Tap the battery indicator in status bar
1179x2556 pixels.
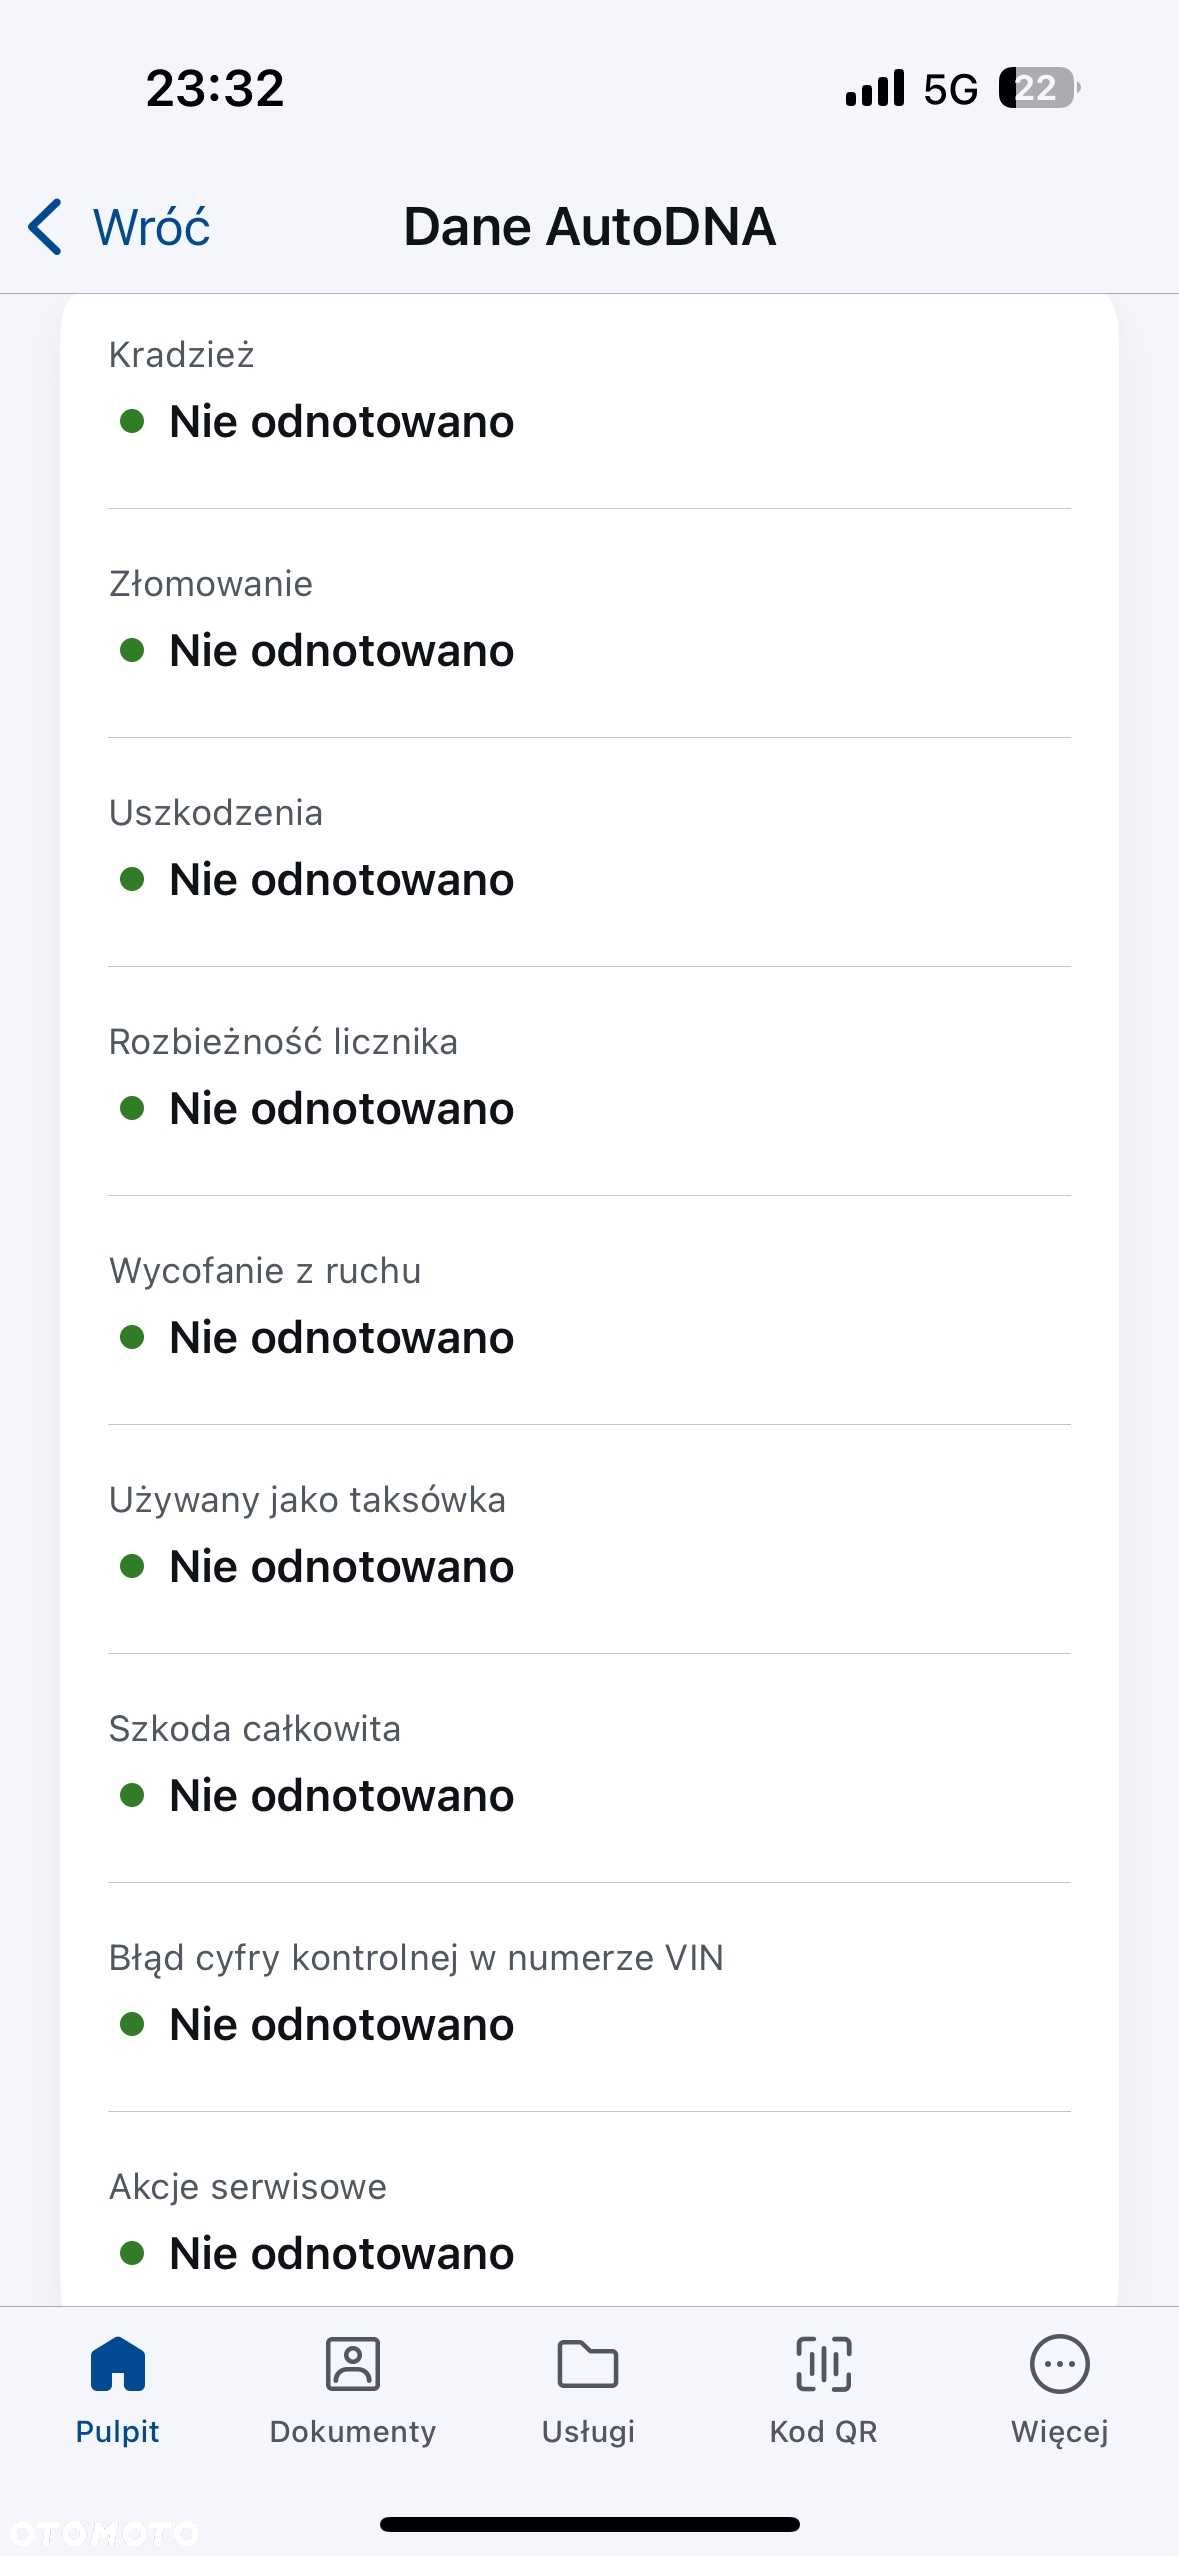[x=1040, y=88]
